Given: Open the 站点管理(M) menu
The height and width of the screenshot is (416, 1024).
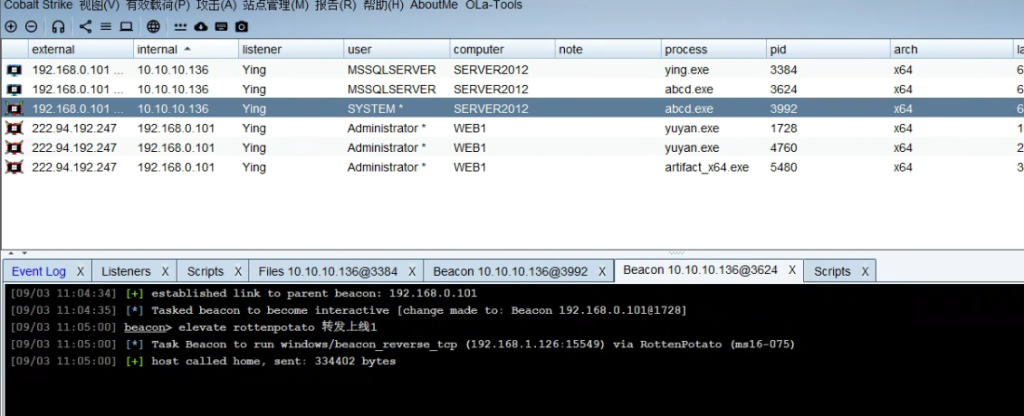Looking at the screenshot, I should pyautogui.click(x=276, y=5).
